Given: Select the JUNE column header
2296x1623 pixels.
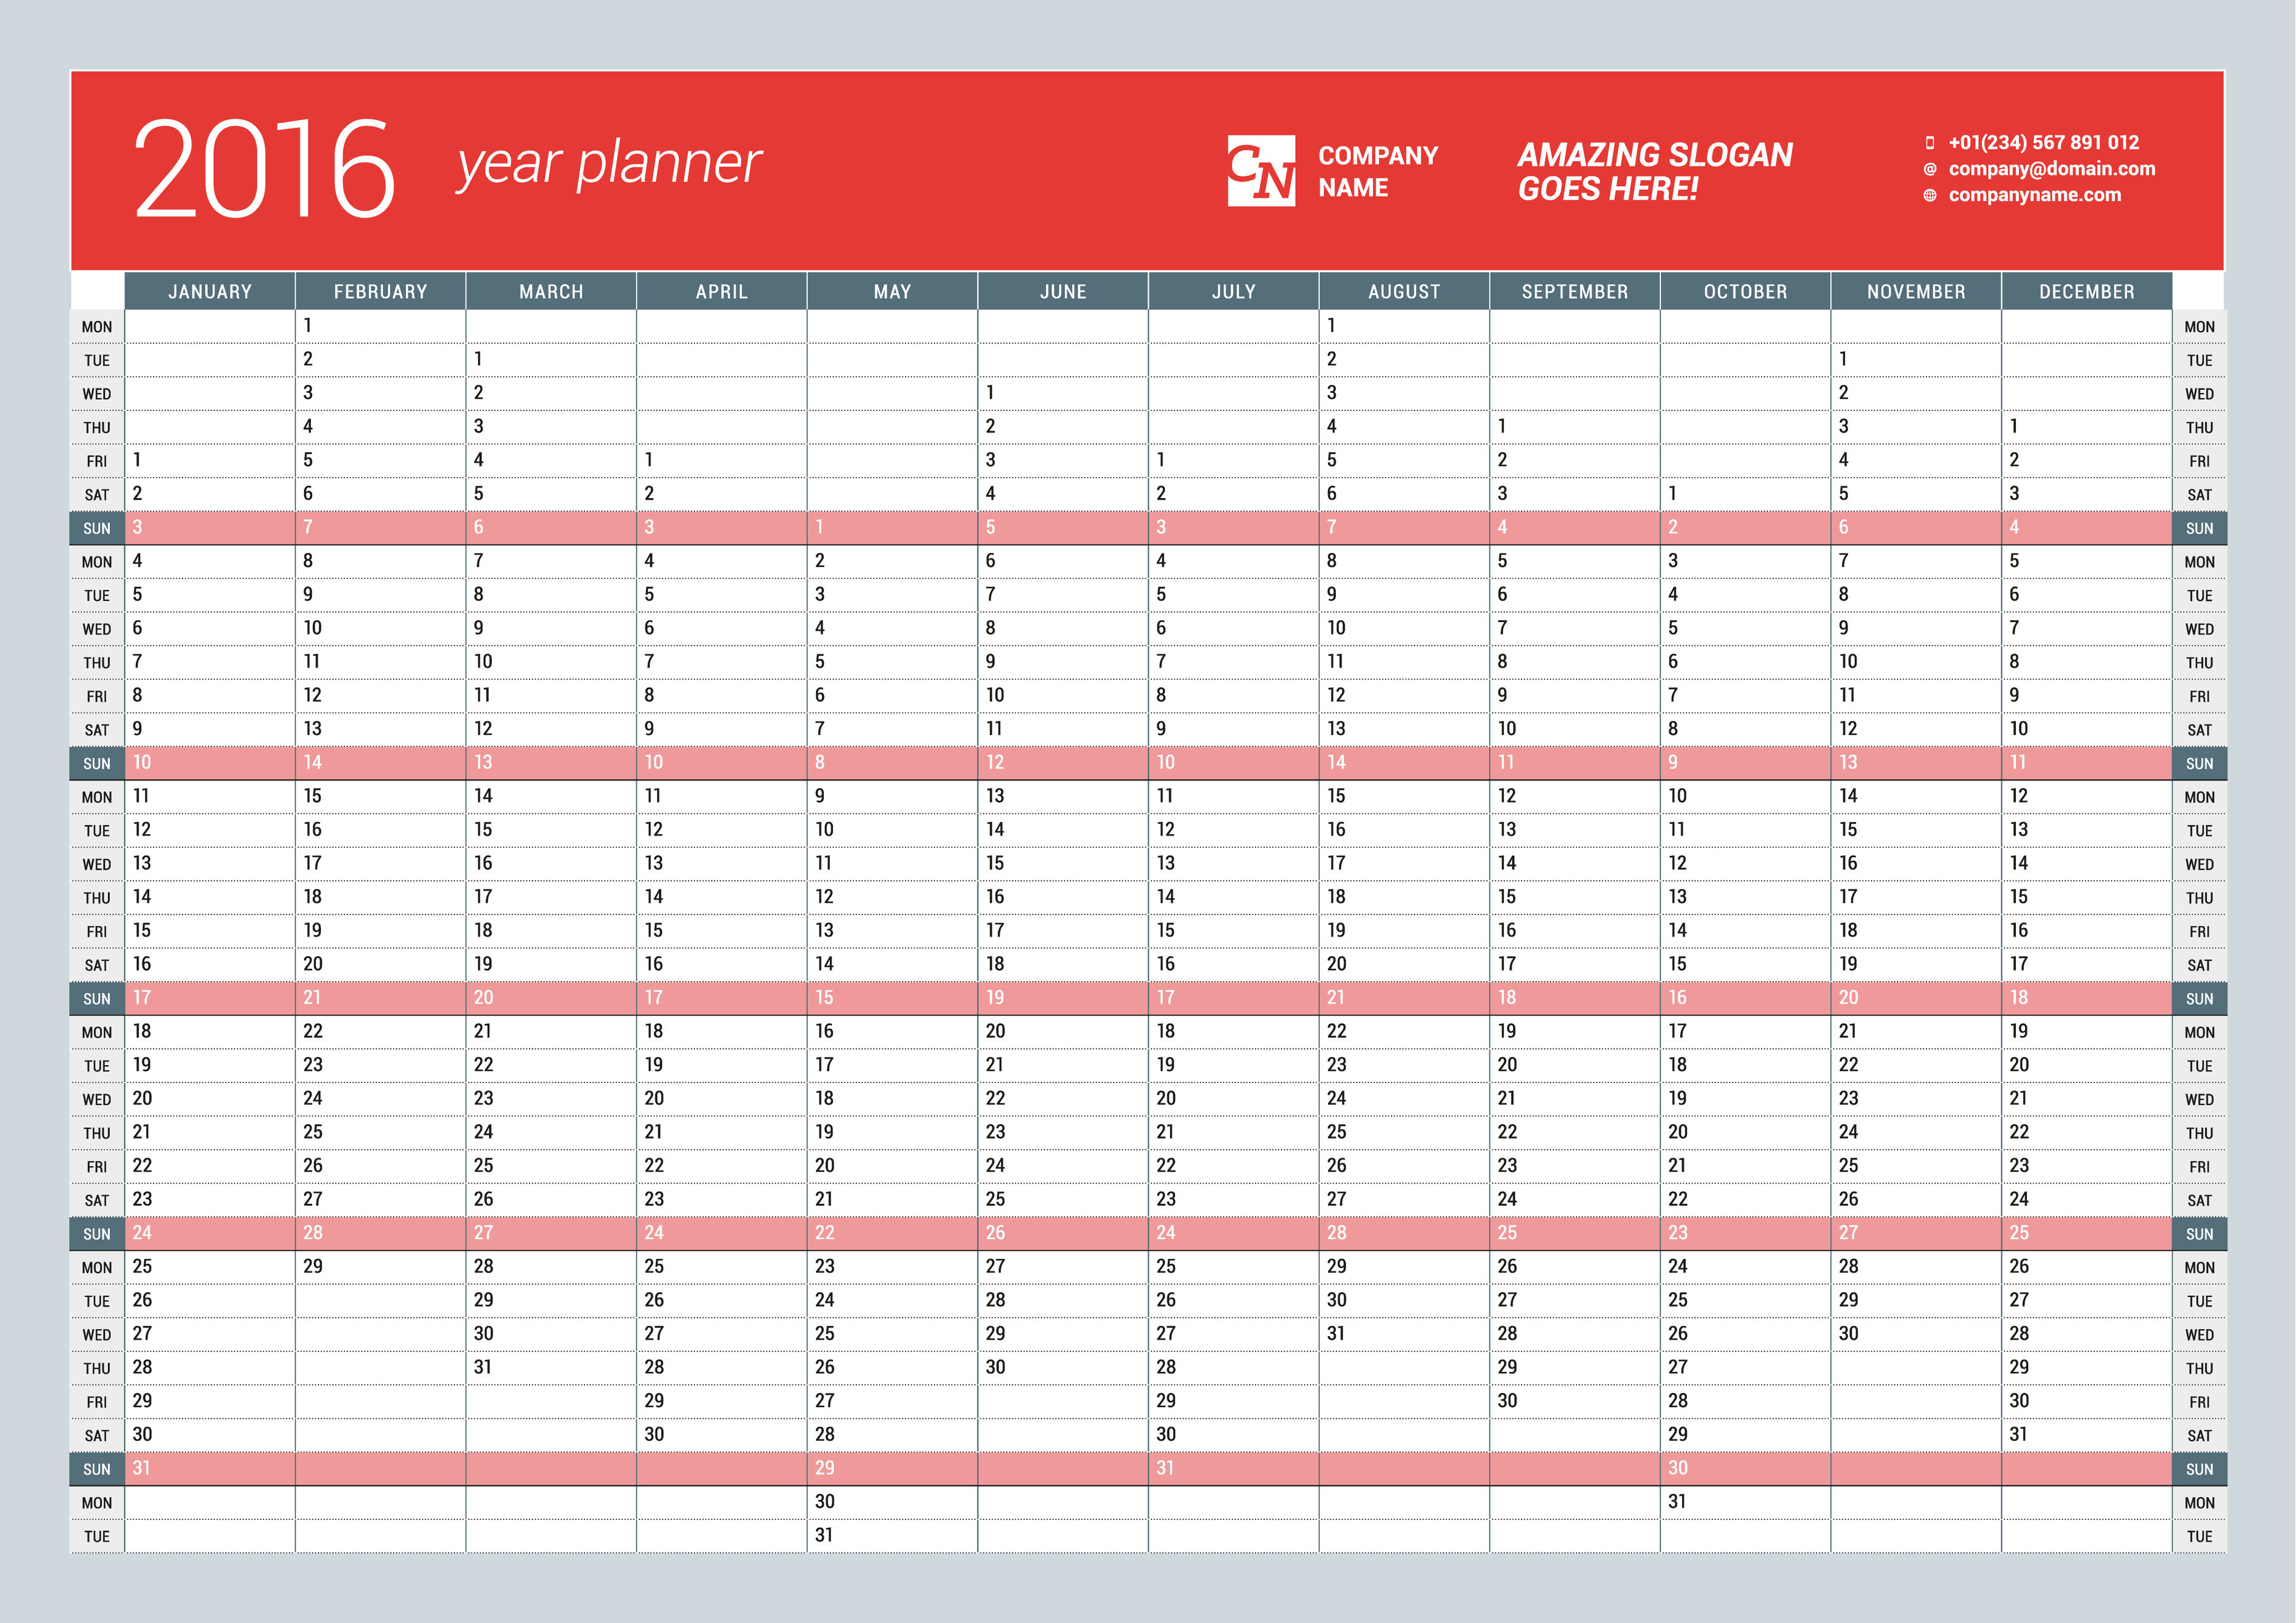Looking at the screenshot, I should 1063,291.
